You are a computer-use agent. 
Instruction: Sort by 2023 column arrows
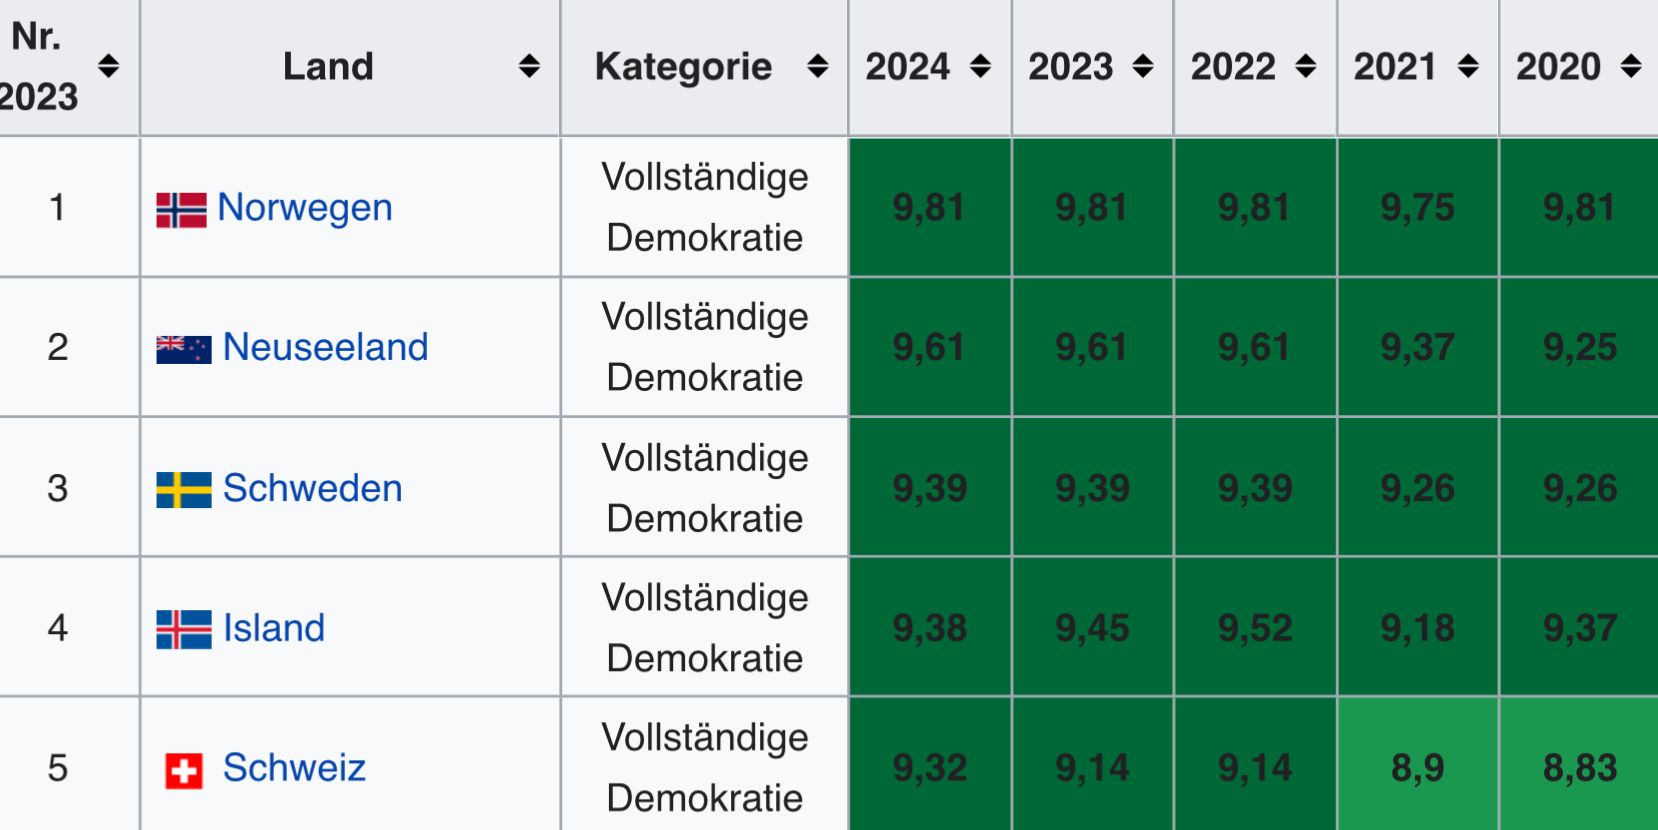coord(1143,67)
